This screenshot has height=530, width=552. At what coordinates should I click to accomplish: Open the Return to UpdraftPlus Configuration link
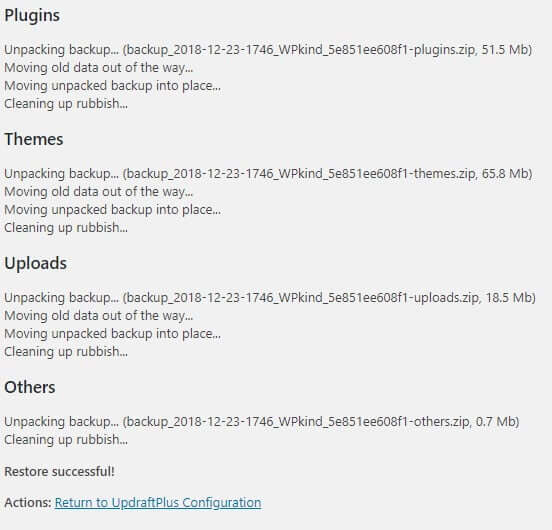coord(158,503)
